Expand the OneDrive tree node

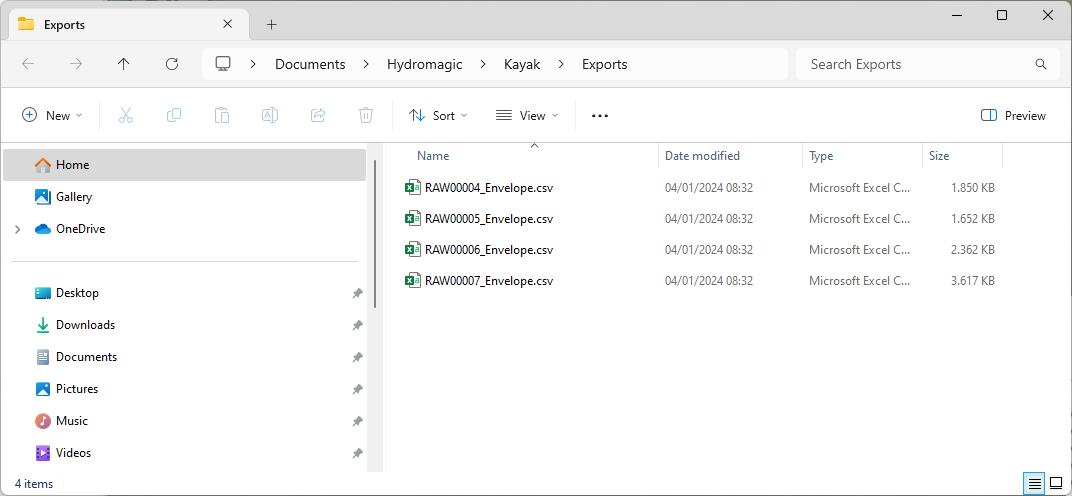[17, 229]
